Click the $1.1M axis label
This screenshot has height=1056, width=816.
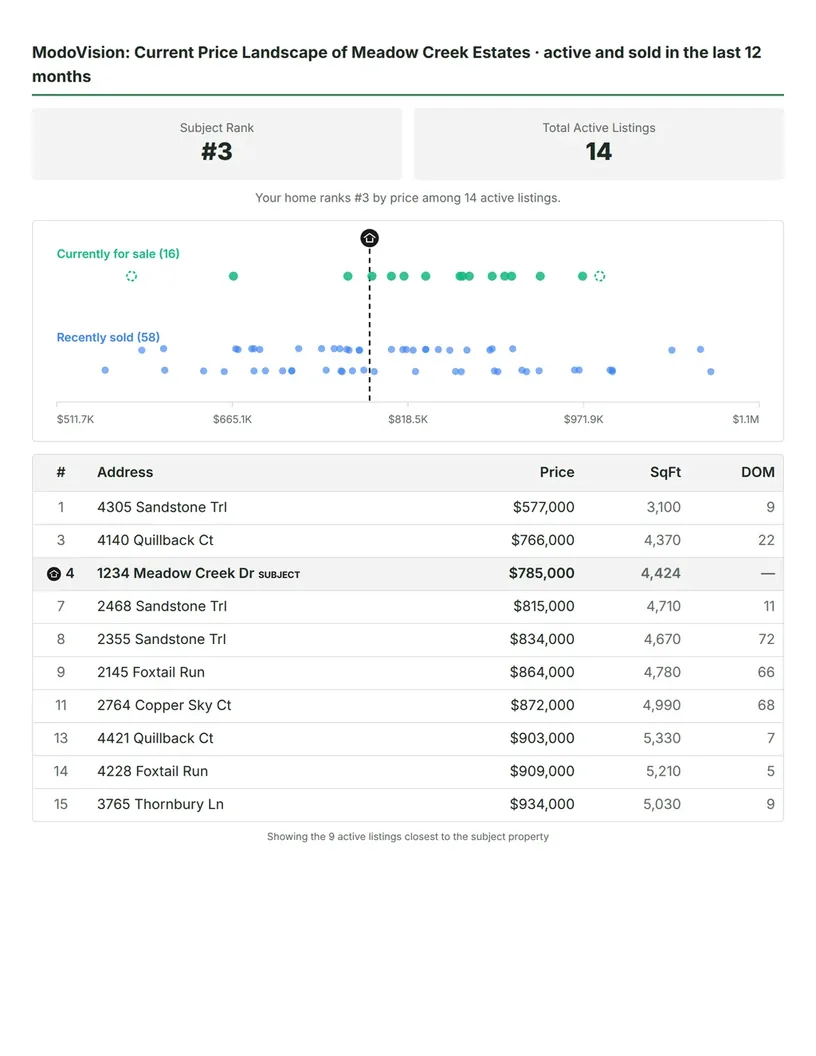(745, 419)
